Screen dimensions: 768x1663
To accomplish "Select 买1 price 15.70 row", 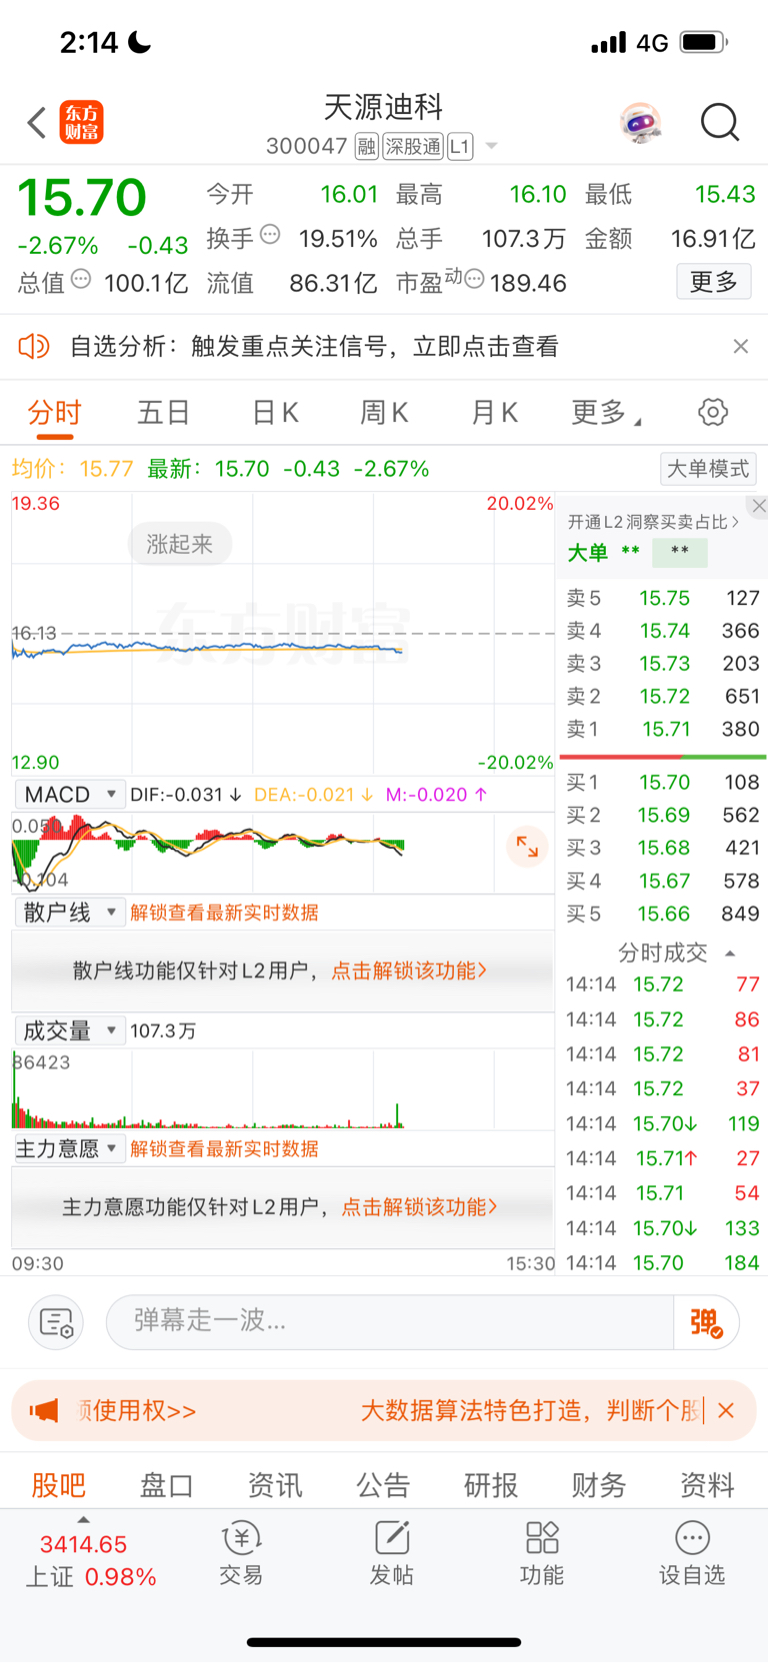I will coord(663,782).
